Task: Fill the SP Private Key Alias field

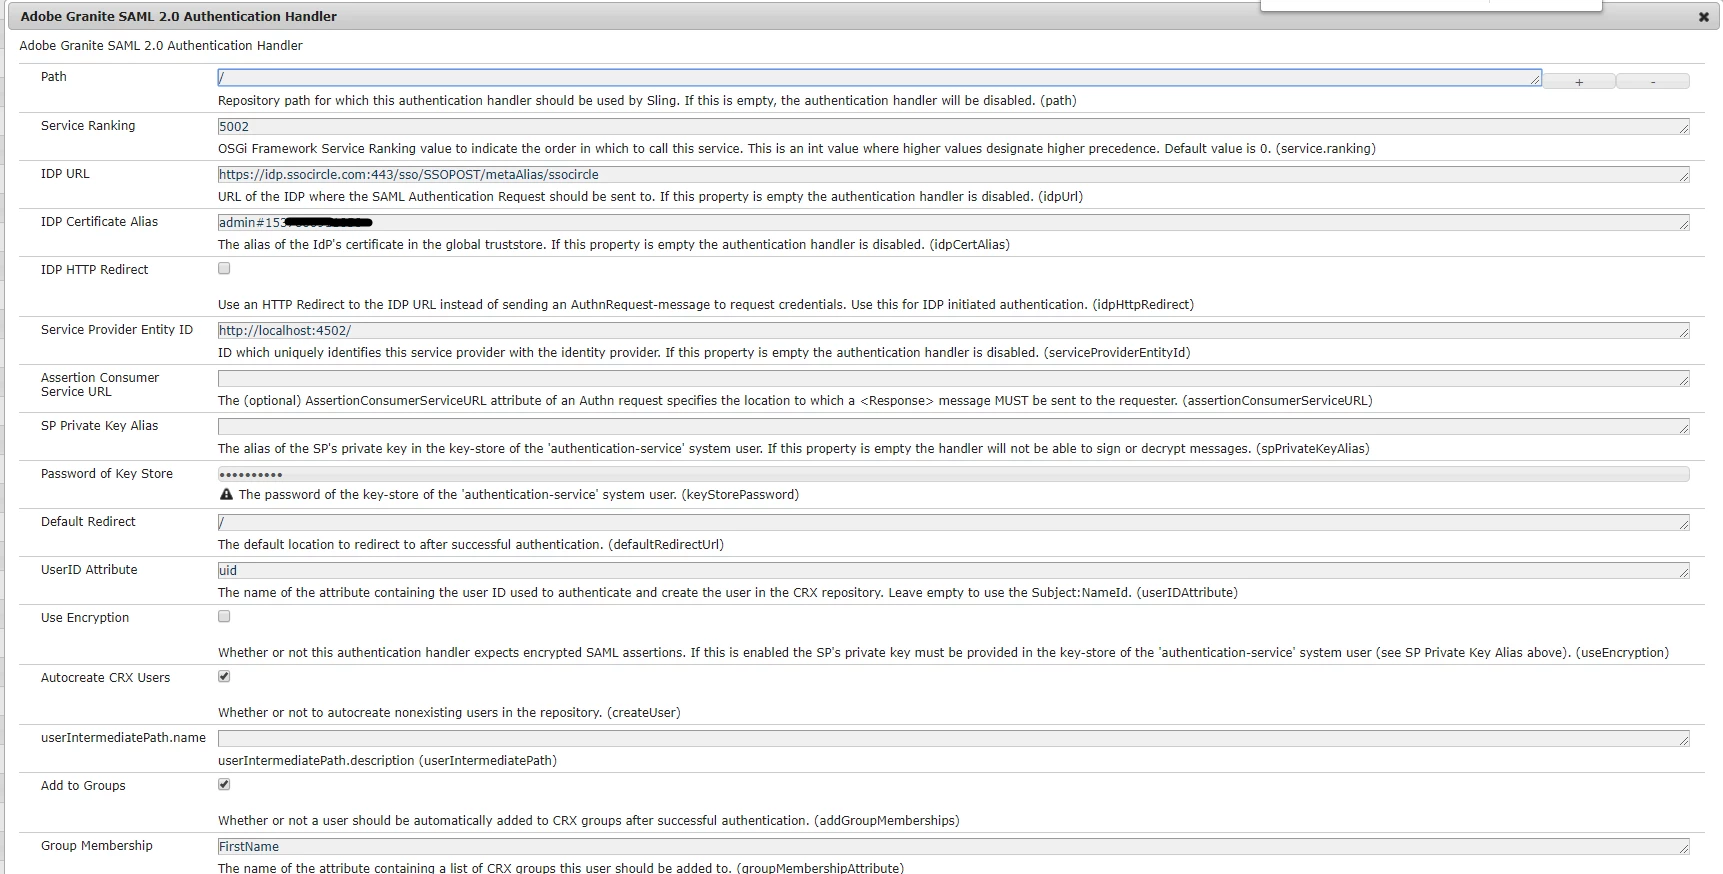Action: coord(954,427)
